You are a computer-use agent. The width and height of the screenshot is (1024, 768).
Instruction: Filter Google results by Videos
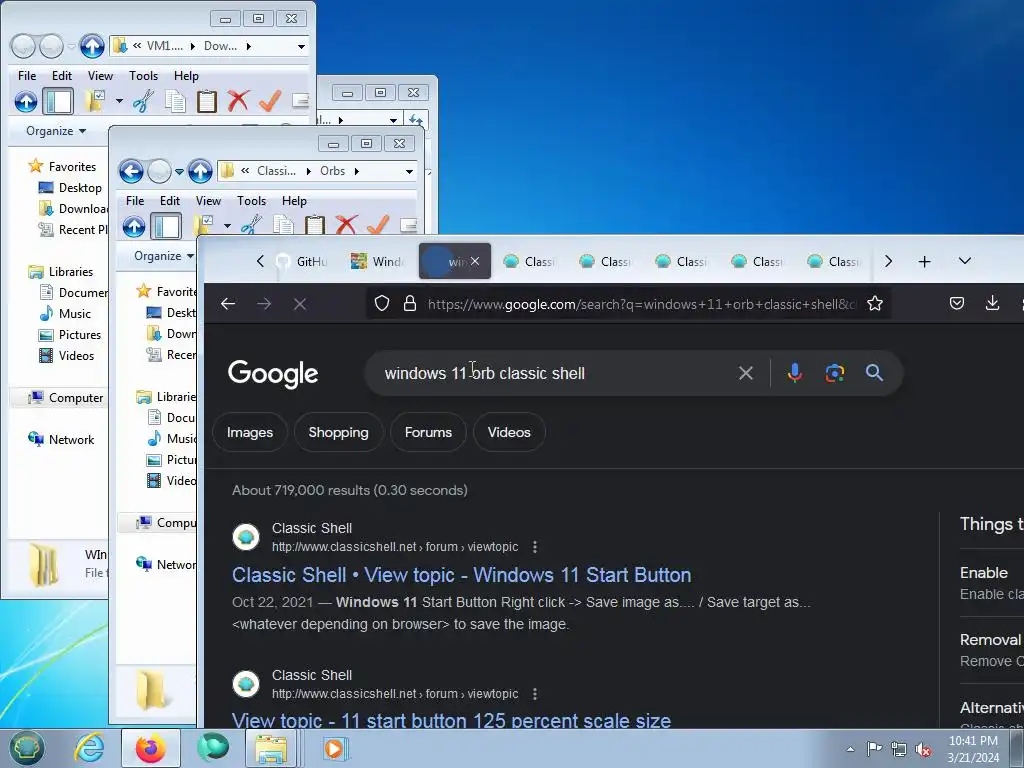(509, 432)
